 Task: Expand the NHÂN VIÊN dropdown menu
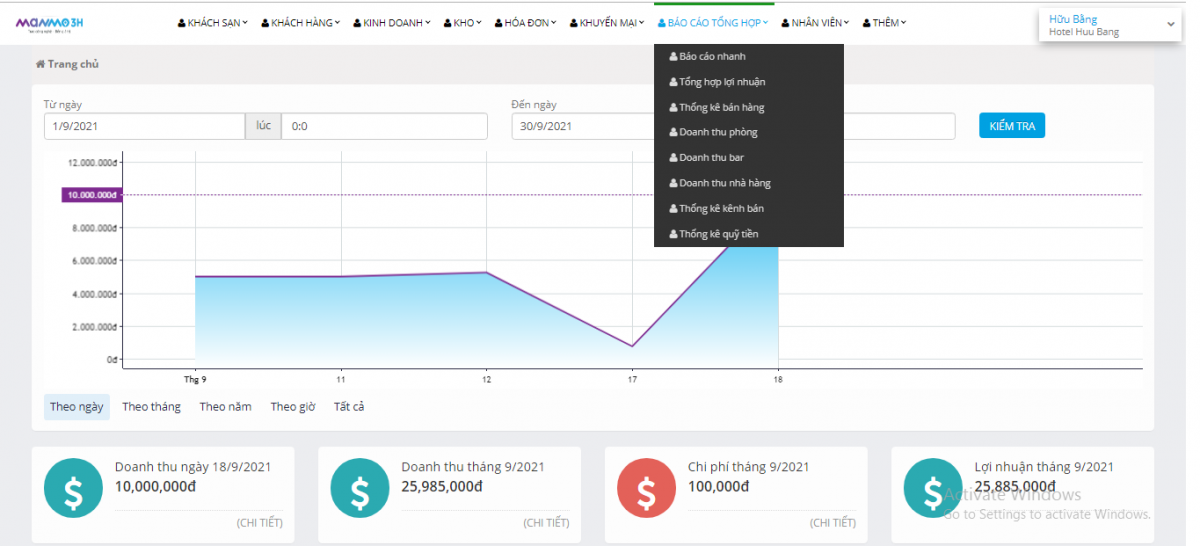tap(815, 23)
